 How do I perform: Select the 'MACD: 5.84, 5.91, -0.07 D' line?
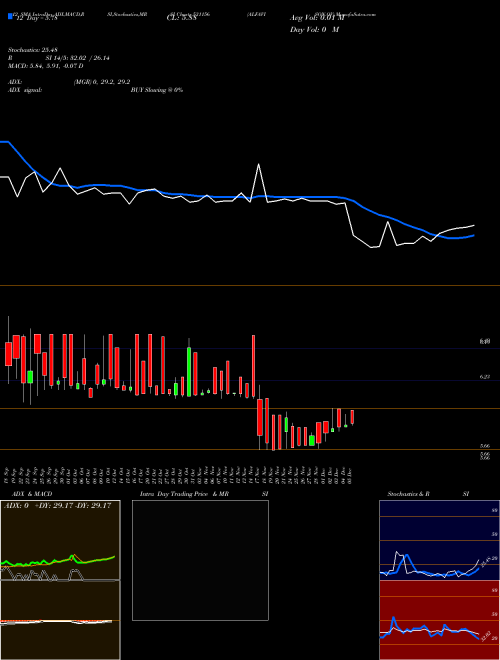click(45, 66)
